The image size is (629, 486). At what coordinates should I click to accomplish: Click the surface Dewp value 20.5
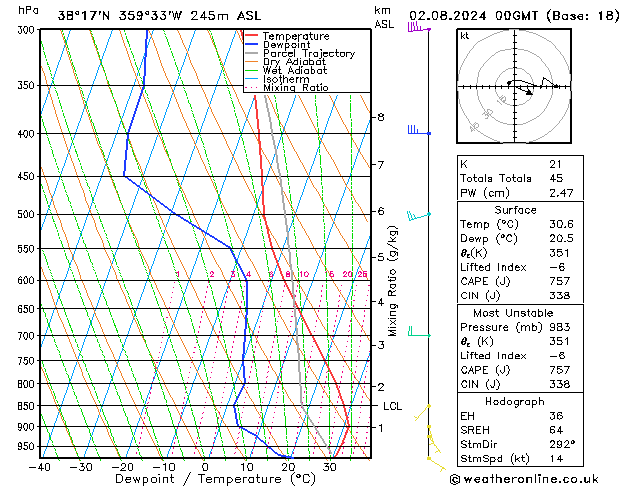click(561, 239)
